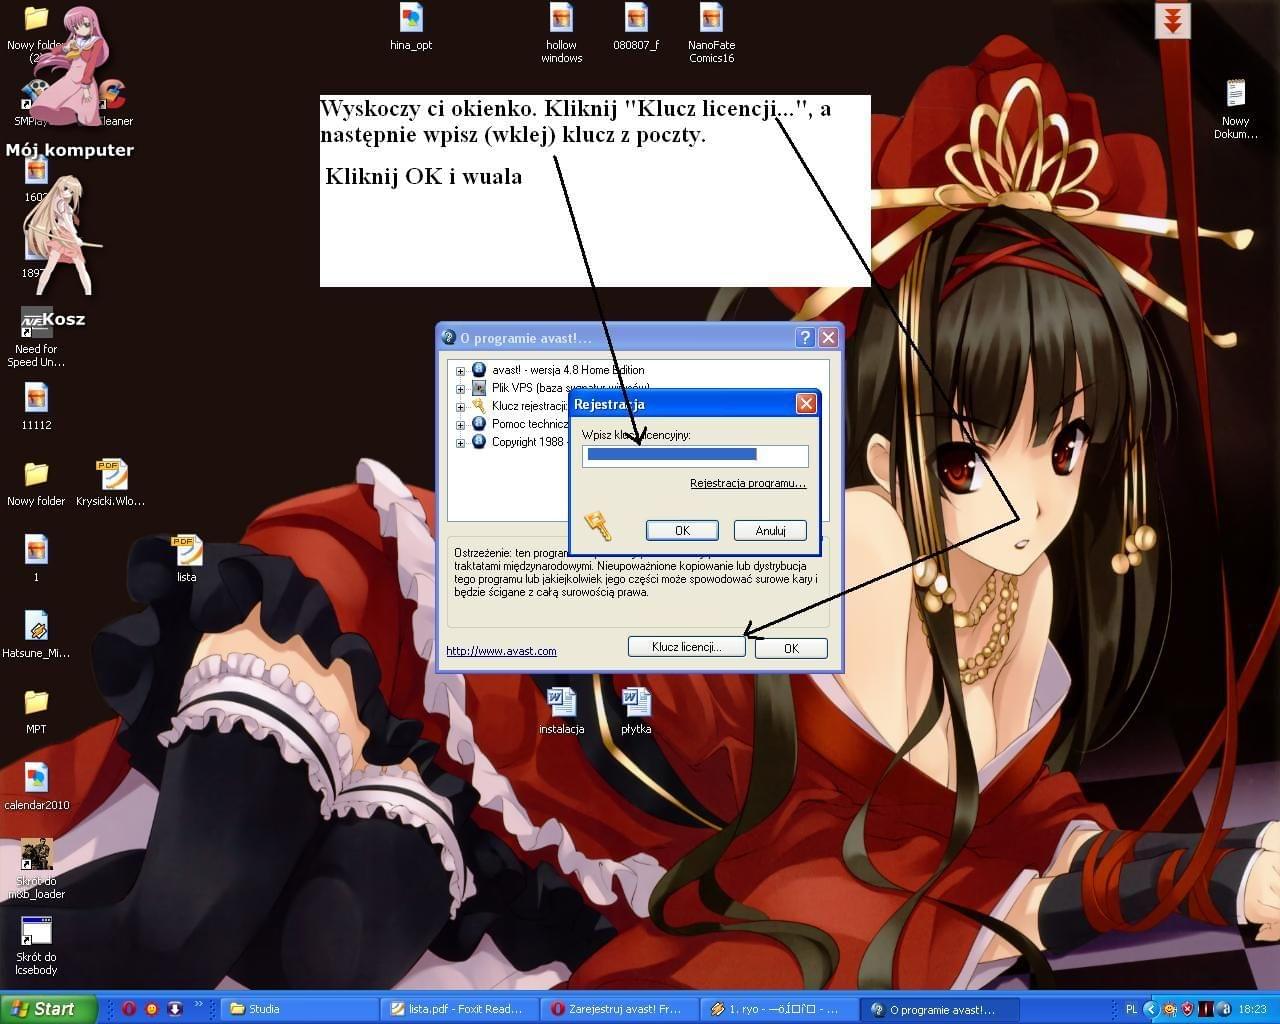The width and height of the screenshot is (1280, 1024).
Task: Expand the Plik VPS tree node
Action: (x=461, y=389)
